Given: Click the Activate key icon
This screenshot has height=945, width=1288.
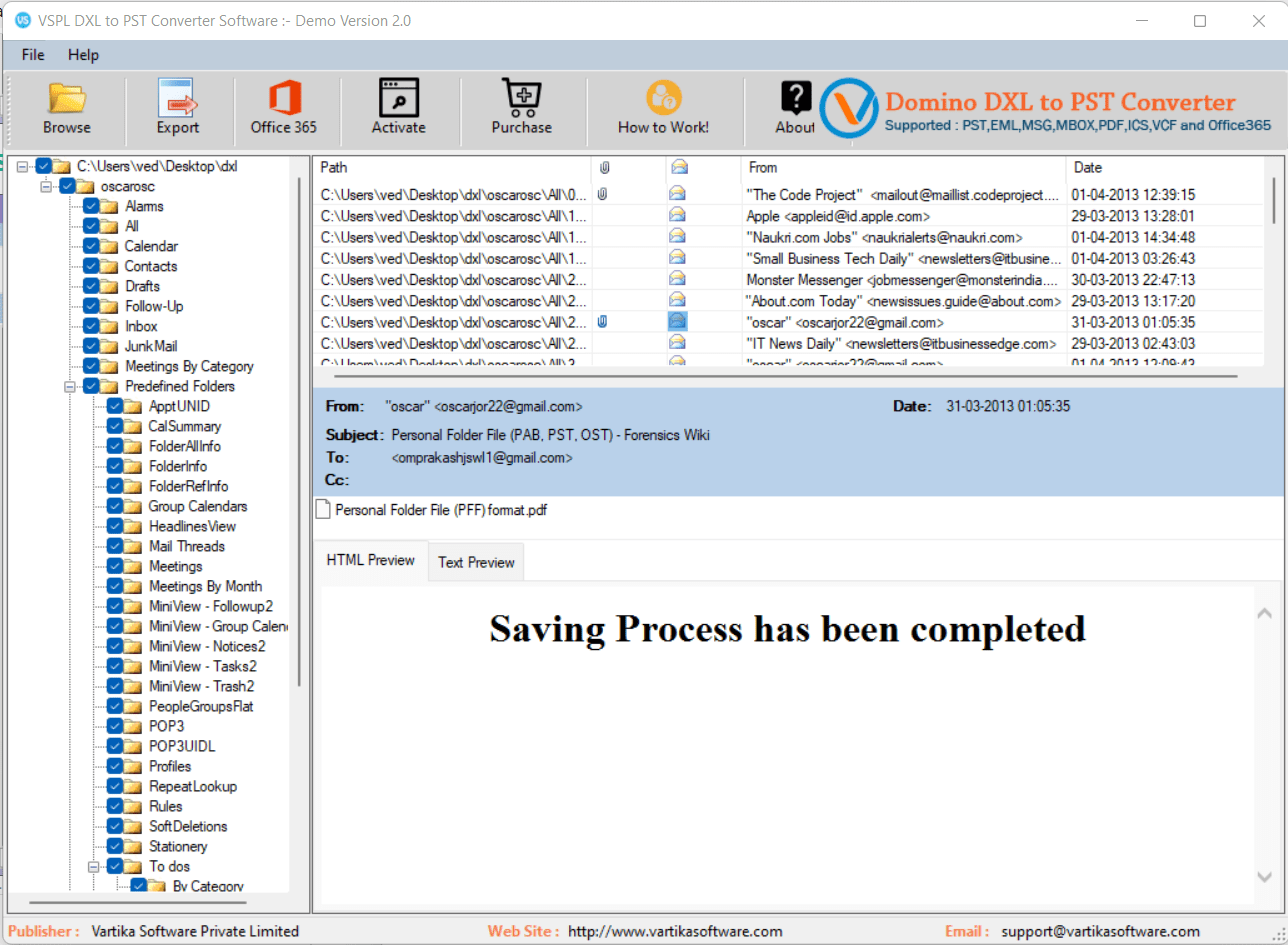Looking at the screenshot, I should coord(399,98).
